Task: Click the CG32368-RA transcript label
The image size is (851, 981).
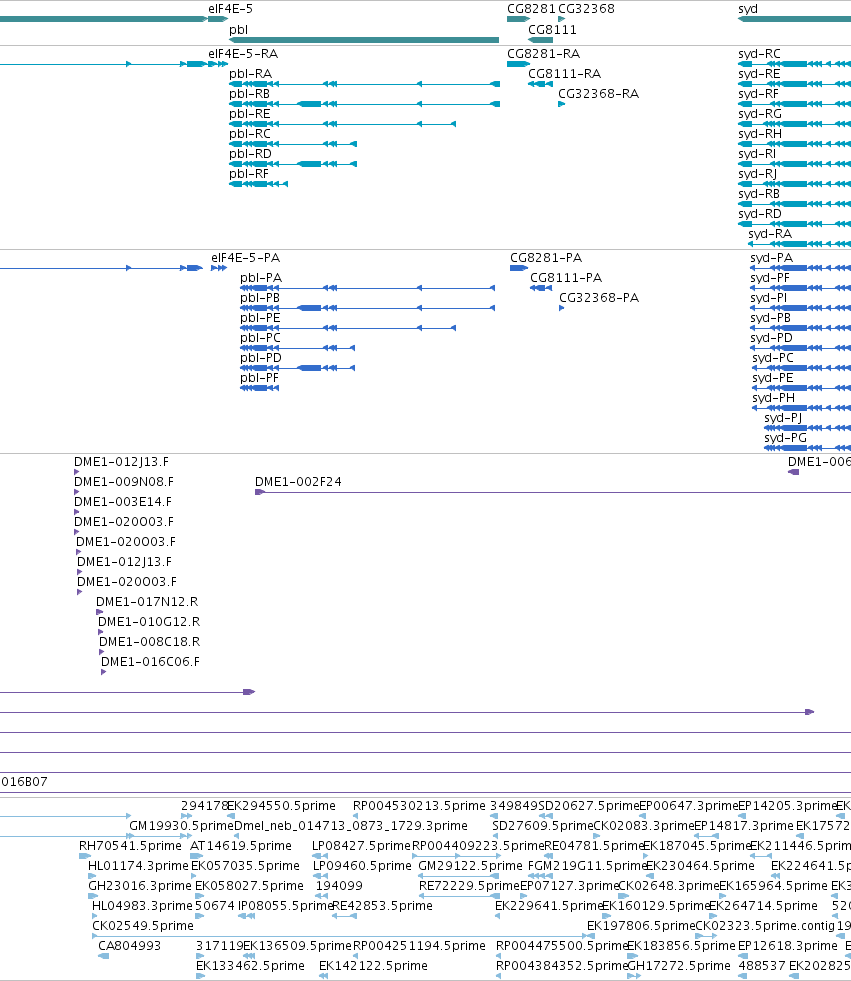Action: click(x=599, y=94)
